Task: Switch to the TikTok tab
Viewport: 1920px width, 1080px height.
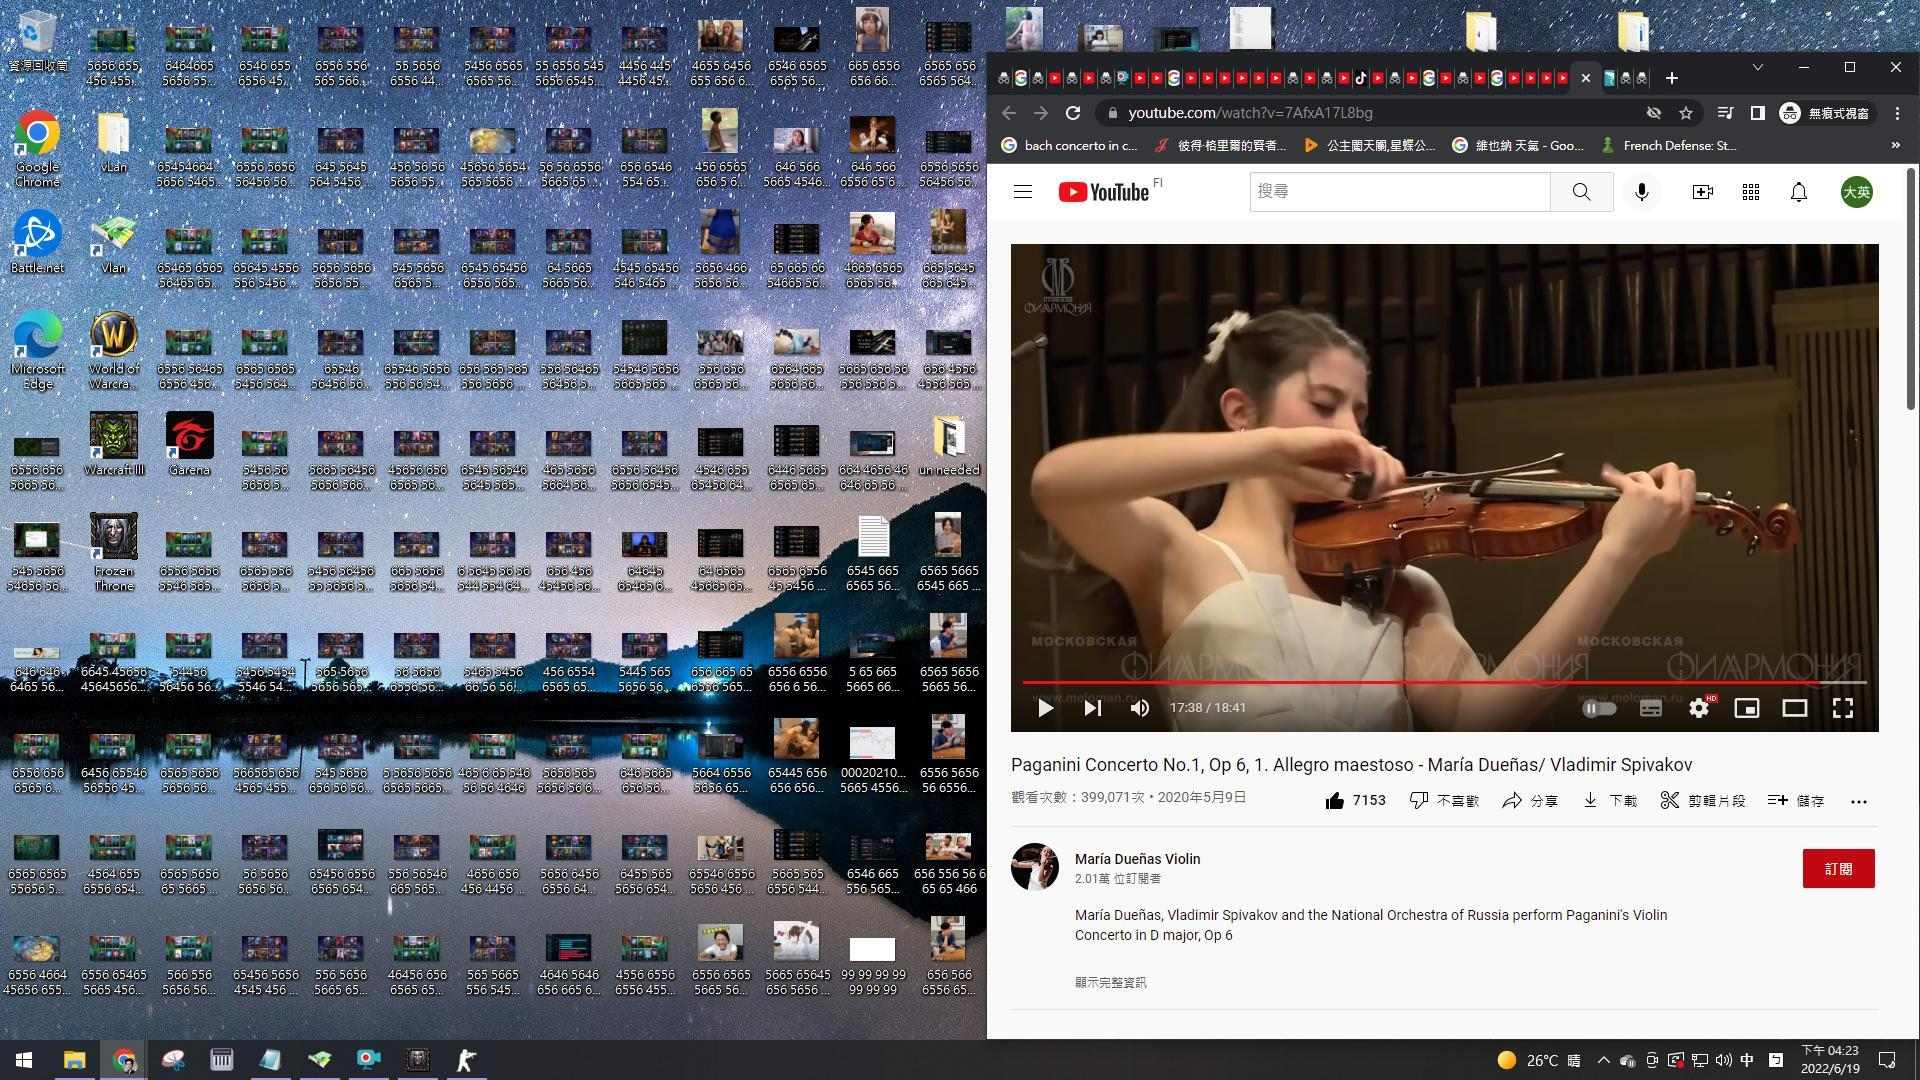Action: [1361, 78]
